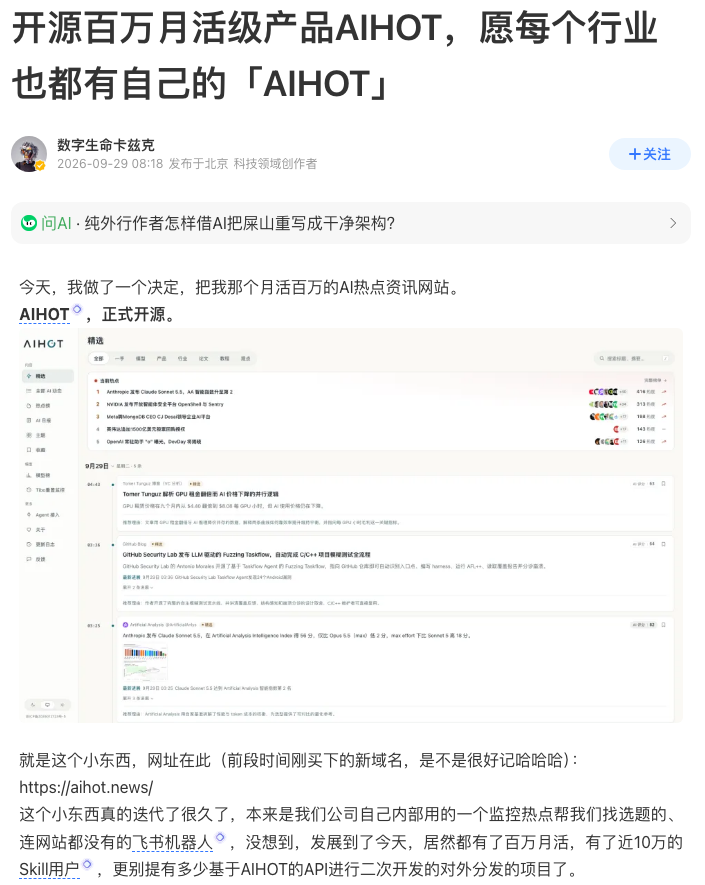Click the 科技领域创作者 label

275,164
